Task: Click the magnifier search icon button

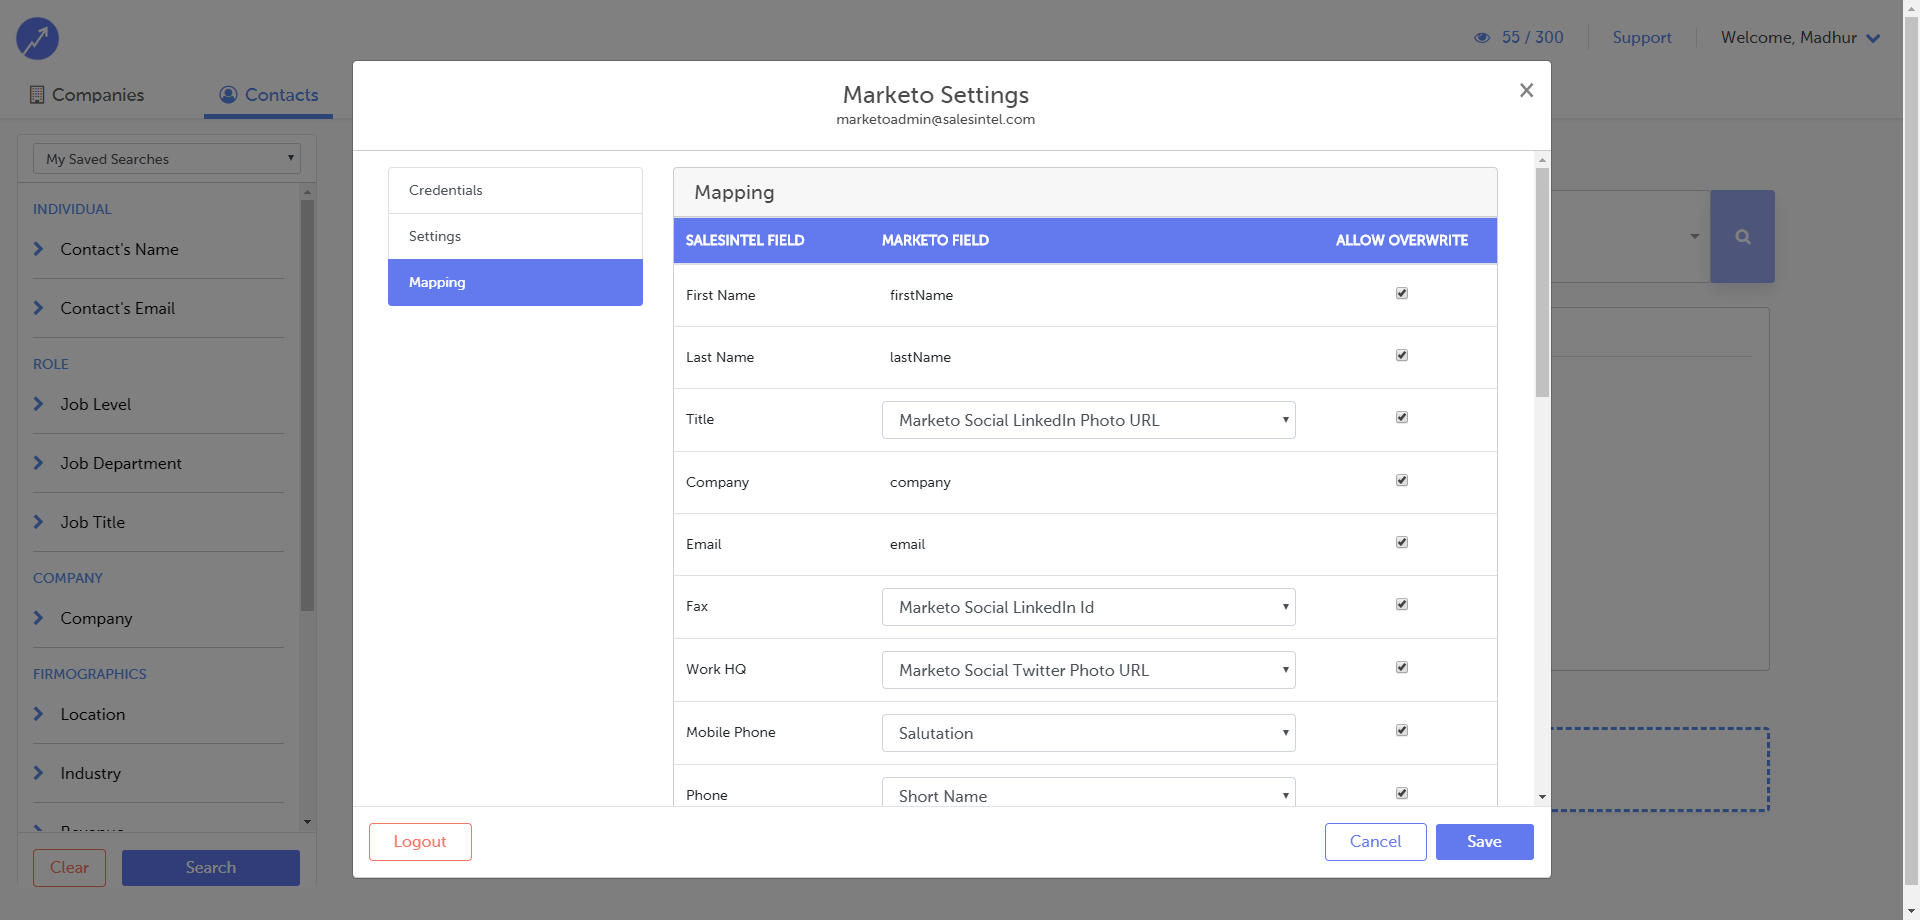Action: click(x=1743, y=237)
